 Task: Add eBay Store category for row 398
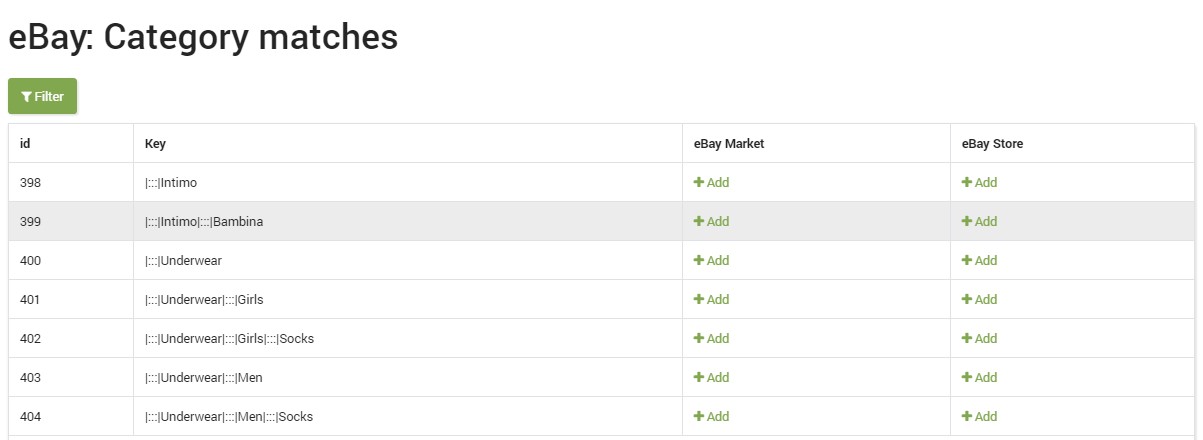(x=979, y=183)
